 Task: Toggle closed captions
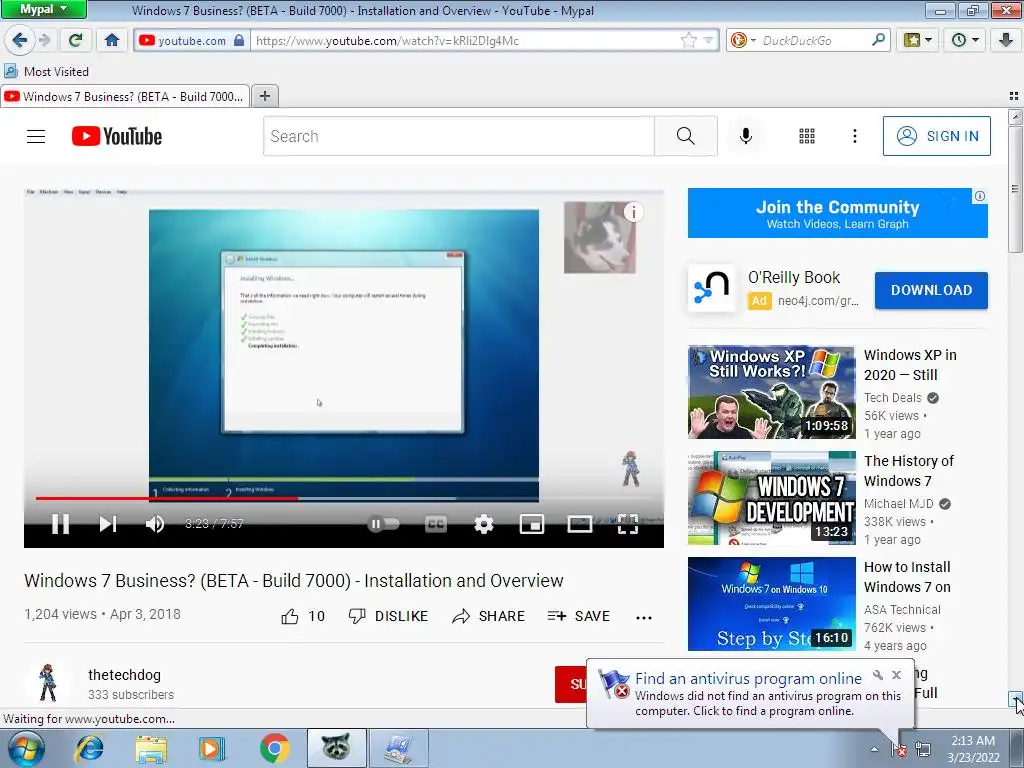tap(436, 524)
